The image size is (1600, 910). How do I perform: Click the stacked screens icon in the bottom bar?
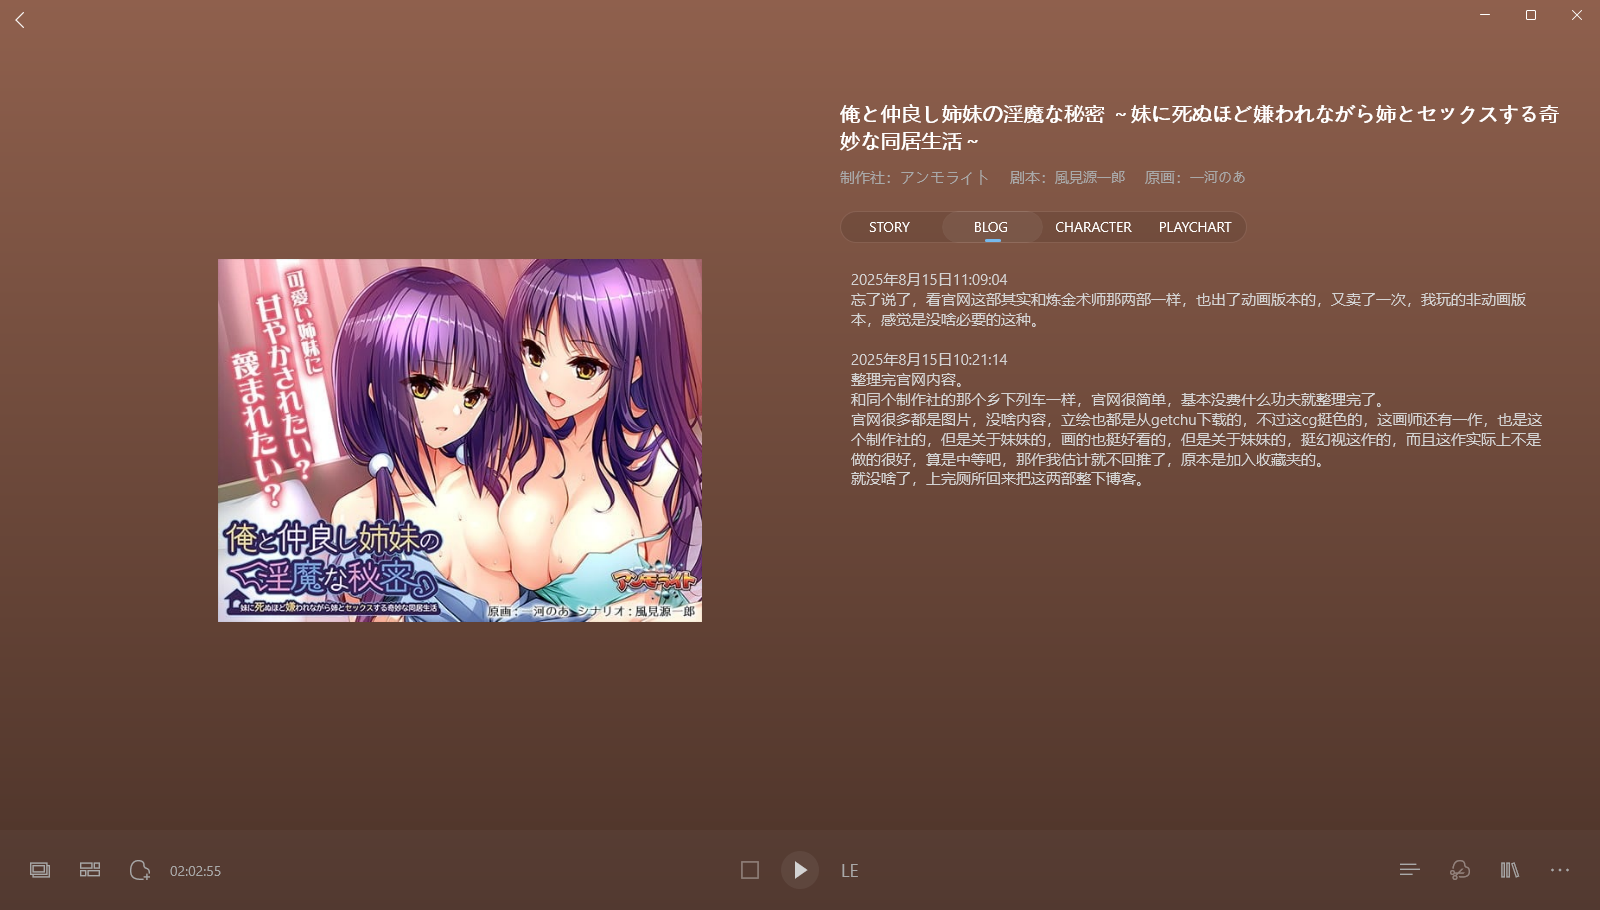(40, 870)
